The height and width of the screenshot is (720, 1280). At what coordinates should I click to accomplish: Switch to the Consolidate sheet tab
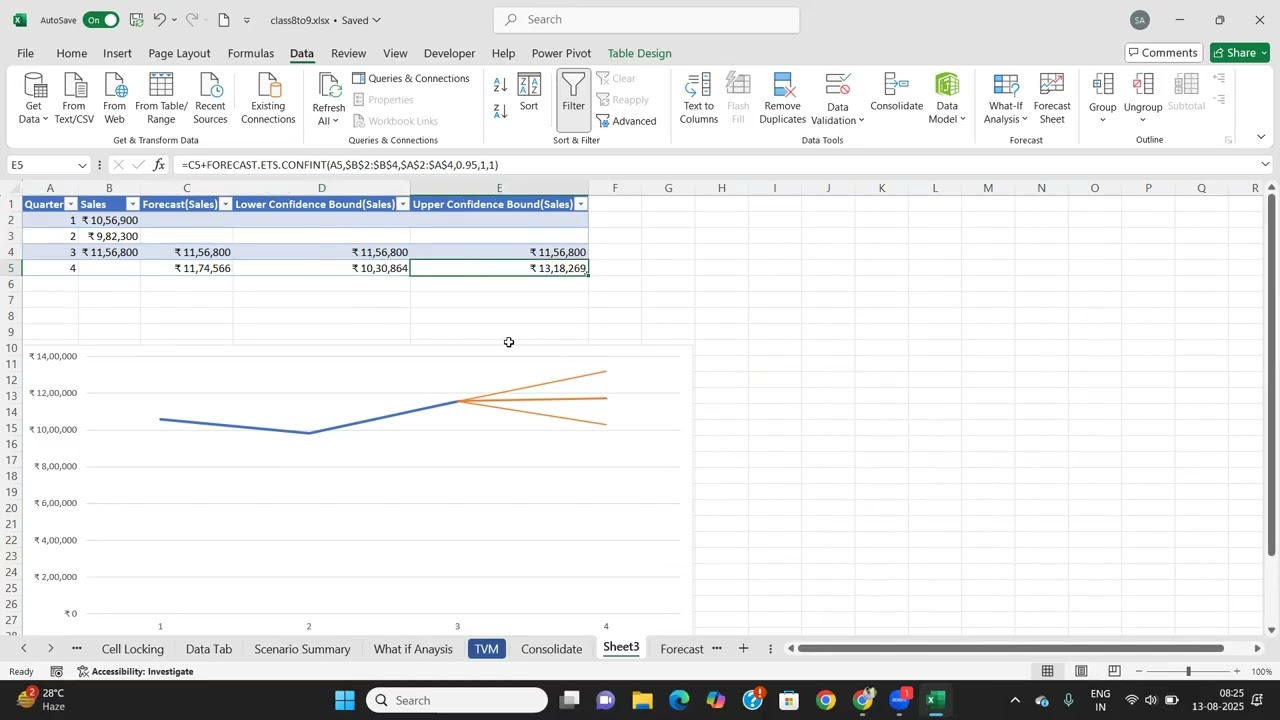pyautogui.click(x=551, y=649)
